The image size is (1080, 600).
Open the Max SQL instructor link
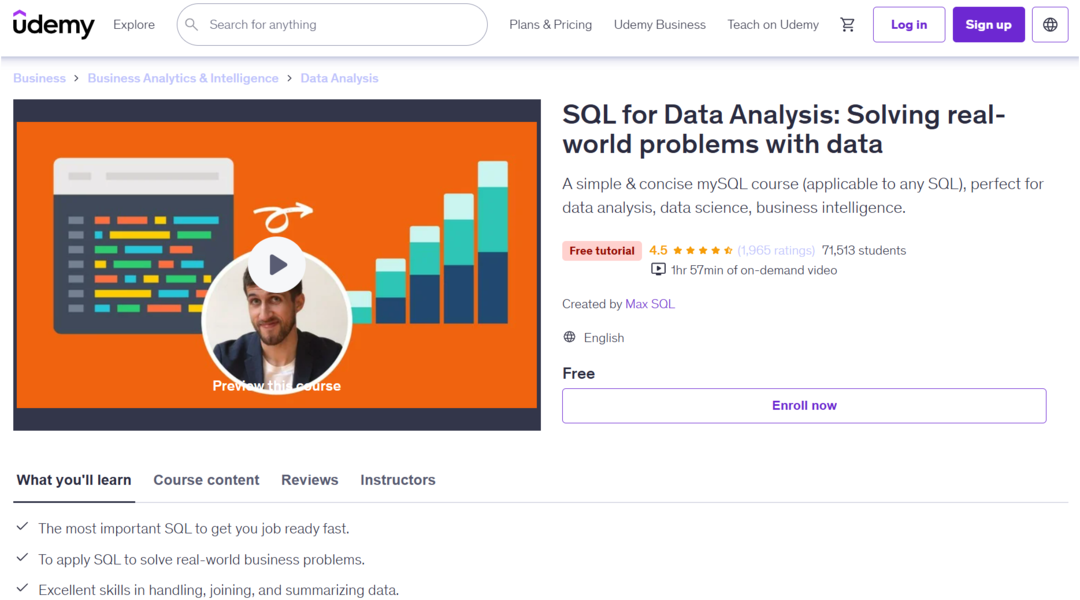tap(650, 304)
